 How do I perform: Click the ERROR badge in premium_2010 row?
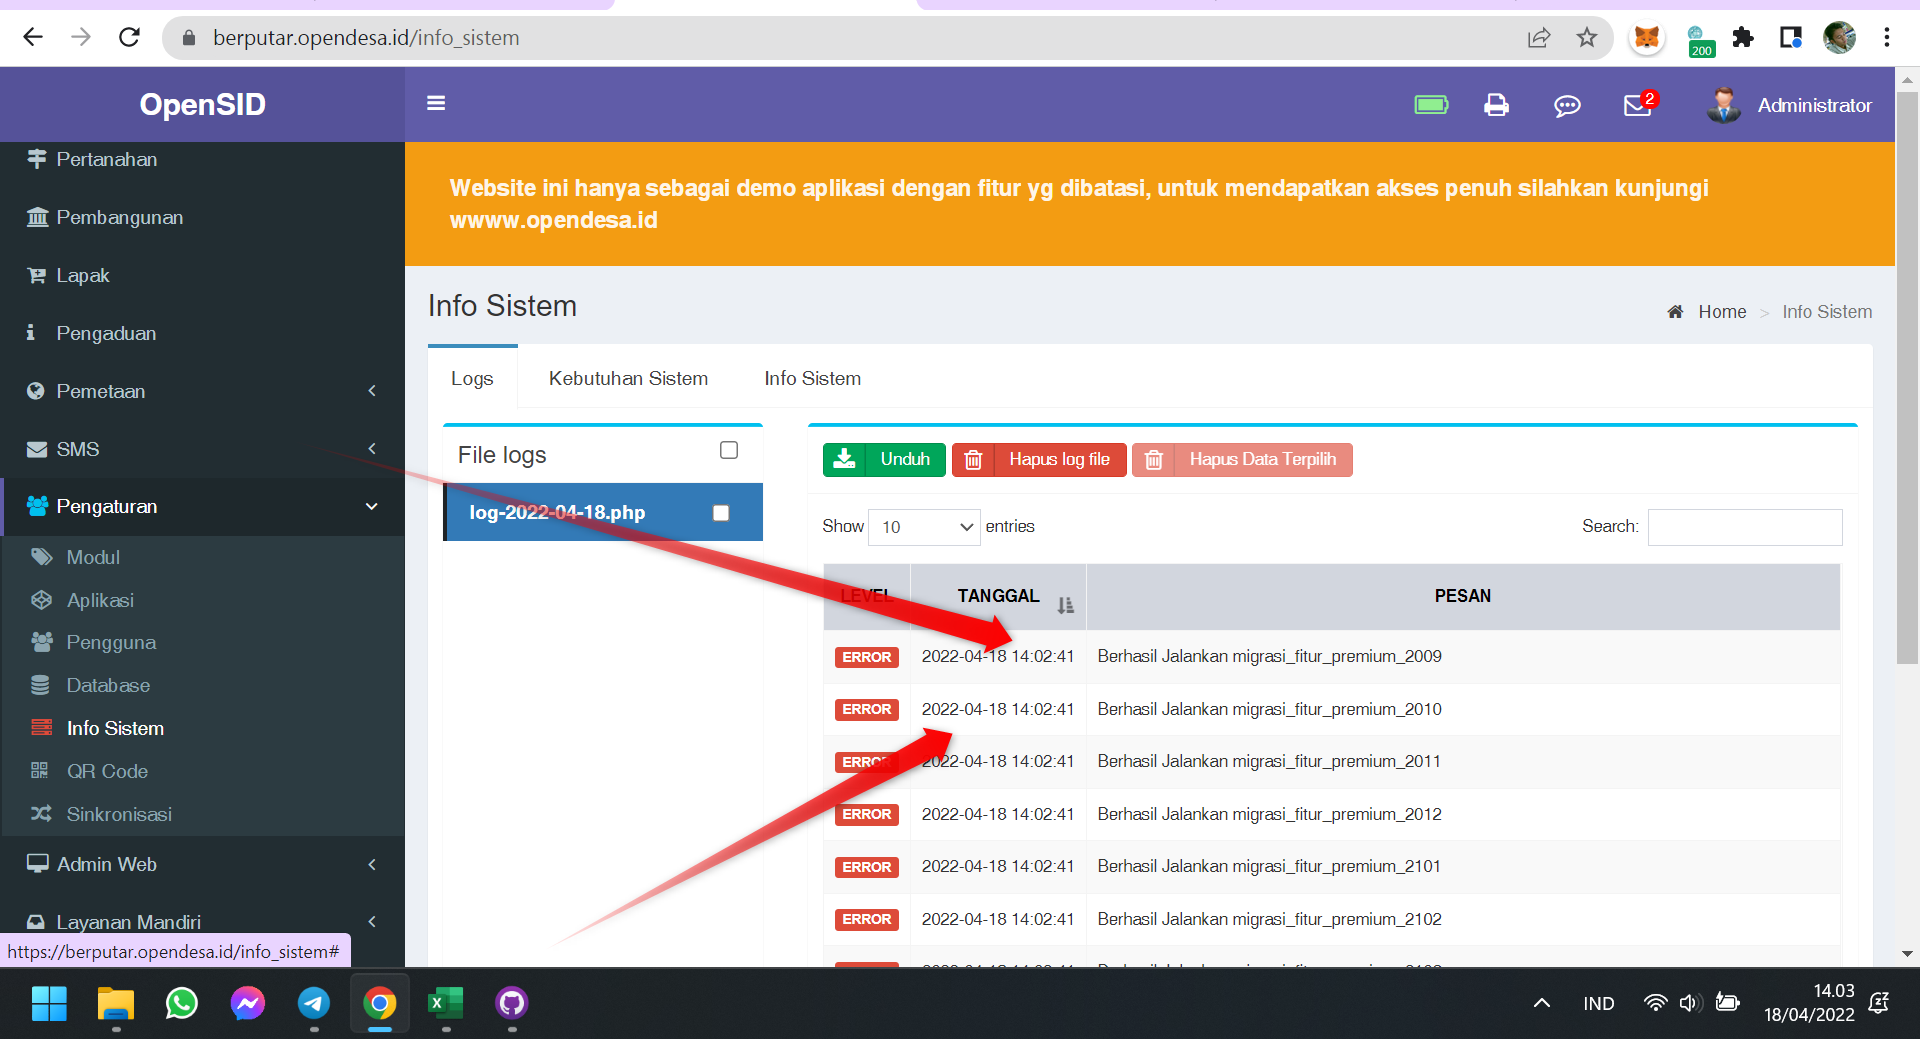866,710
